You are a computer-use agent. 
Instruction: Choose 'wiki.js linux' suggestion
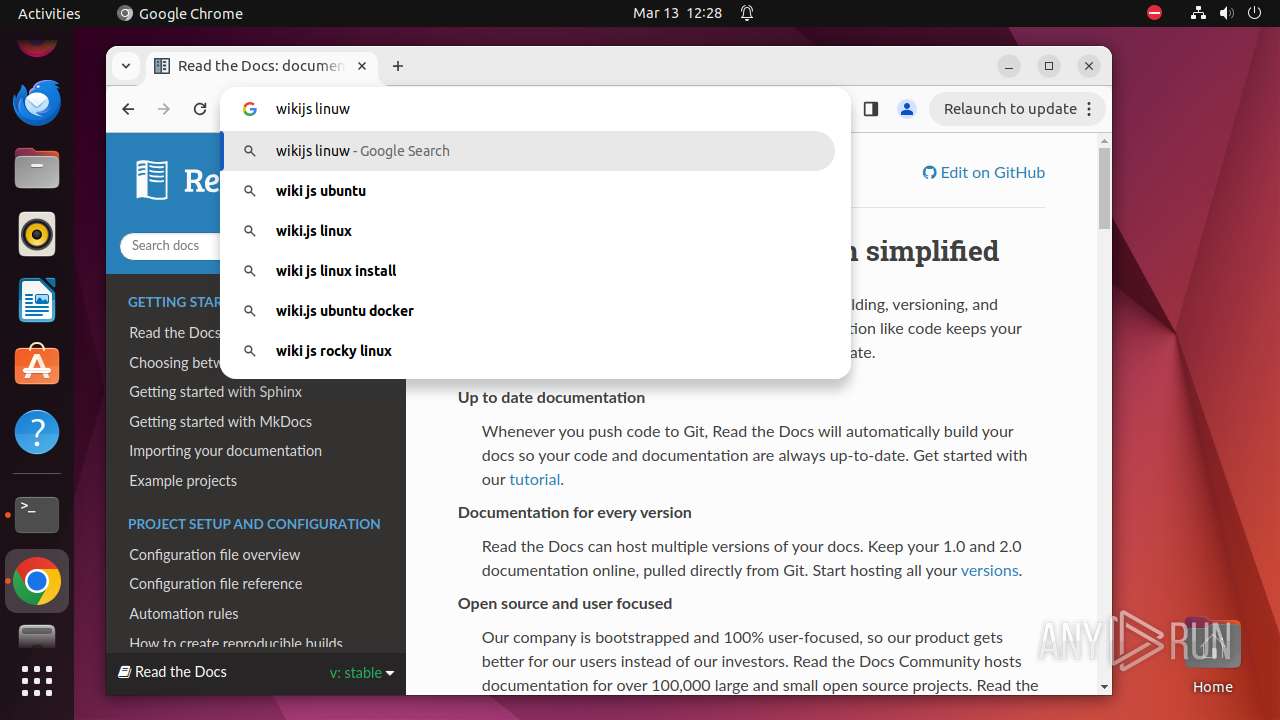coord(529,231)
